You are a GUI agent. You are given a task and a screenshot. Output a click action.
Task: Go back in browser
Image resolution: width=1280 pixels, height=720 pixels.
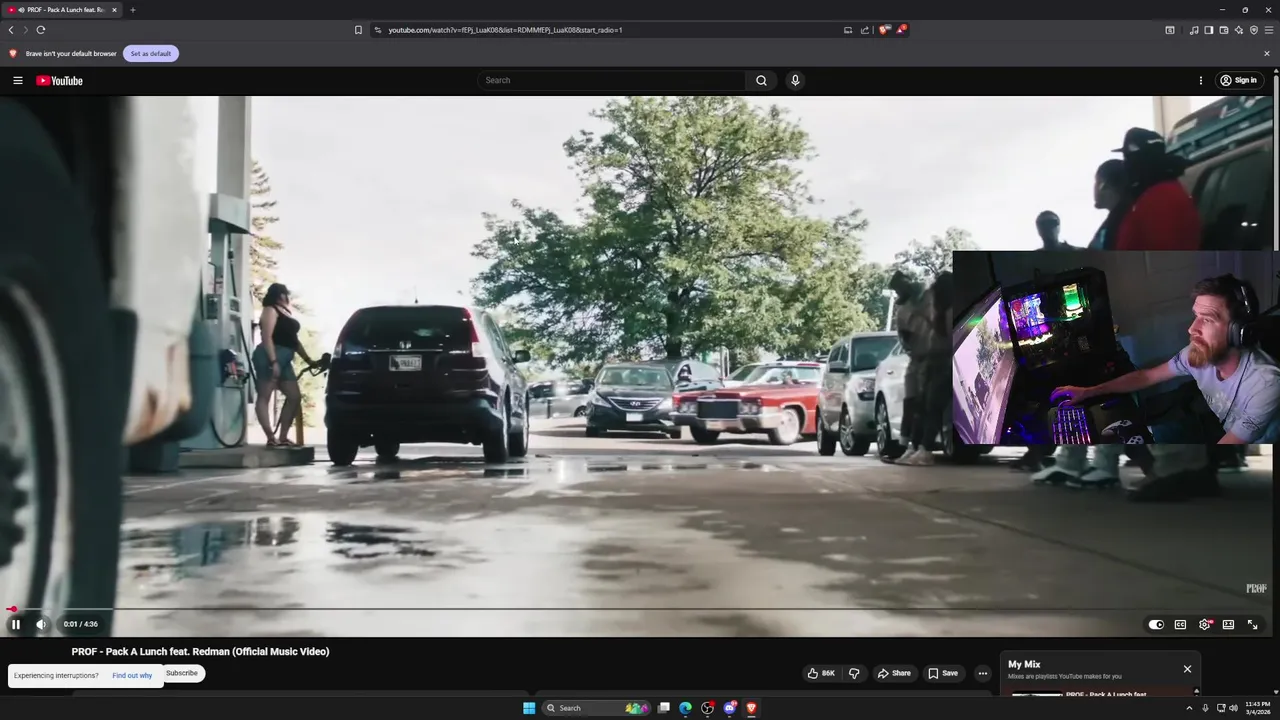click(x=11, y=30)
